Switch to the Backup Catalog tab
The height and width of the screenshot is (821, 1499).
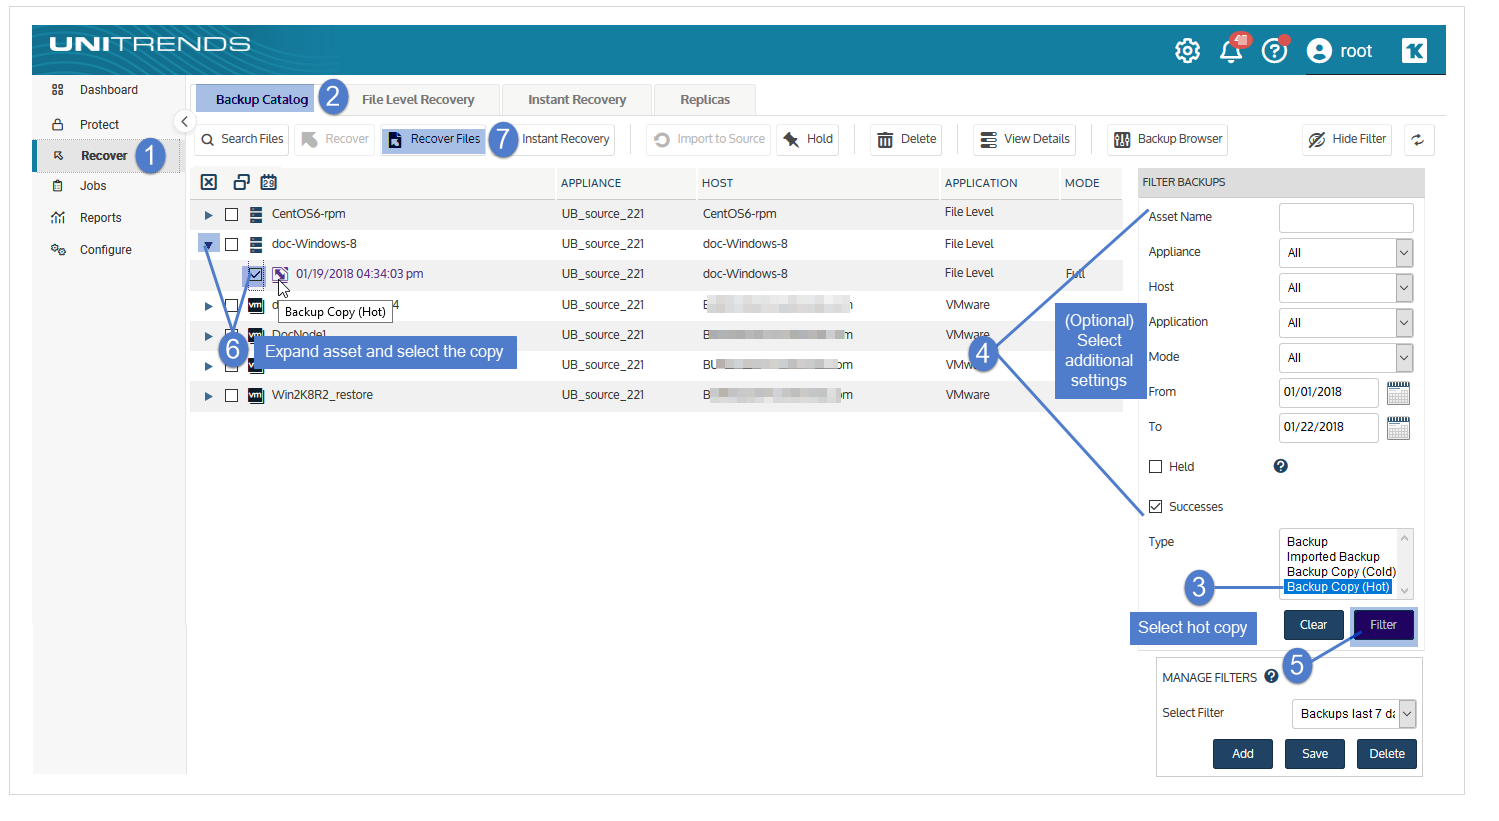(262, 99)
